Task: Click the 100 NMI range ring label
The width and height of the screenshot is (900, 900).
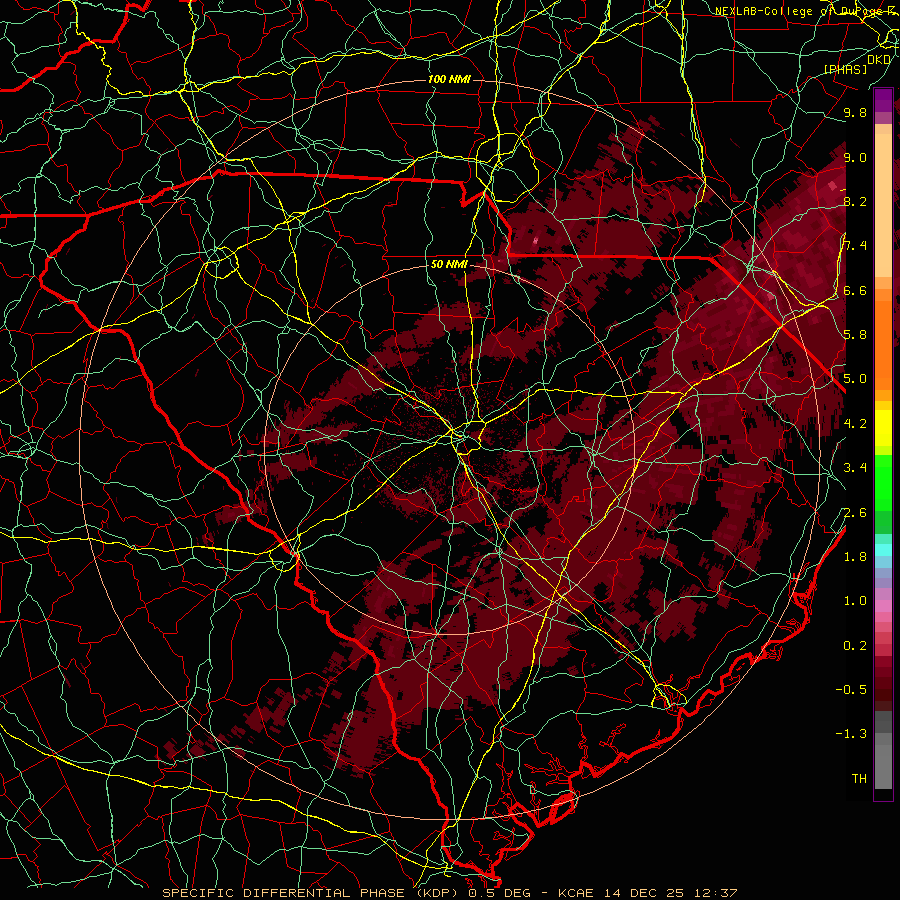Action: point(449,79)
